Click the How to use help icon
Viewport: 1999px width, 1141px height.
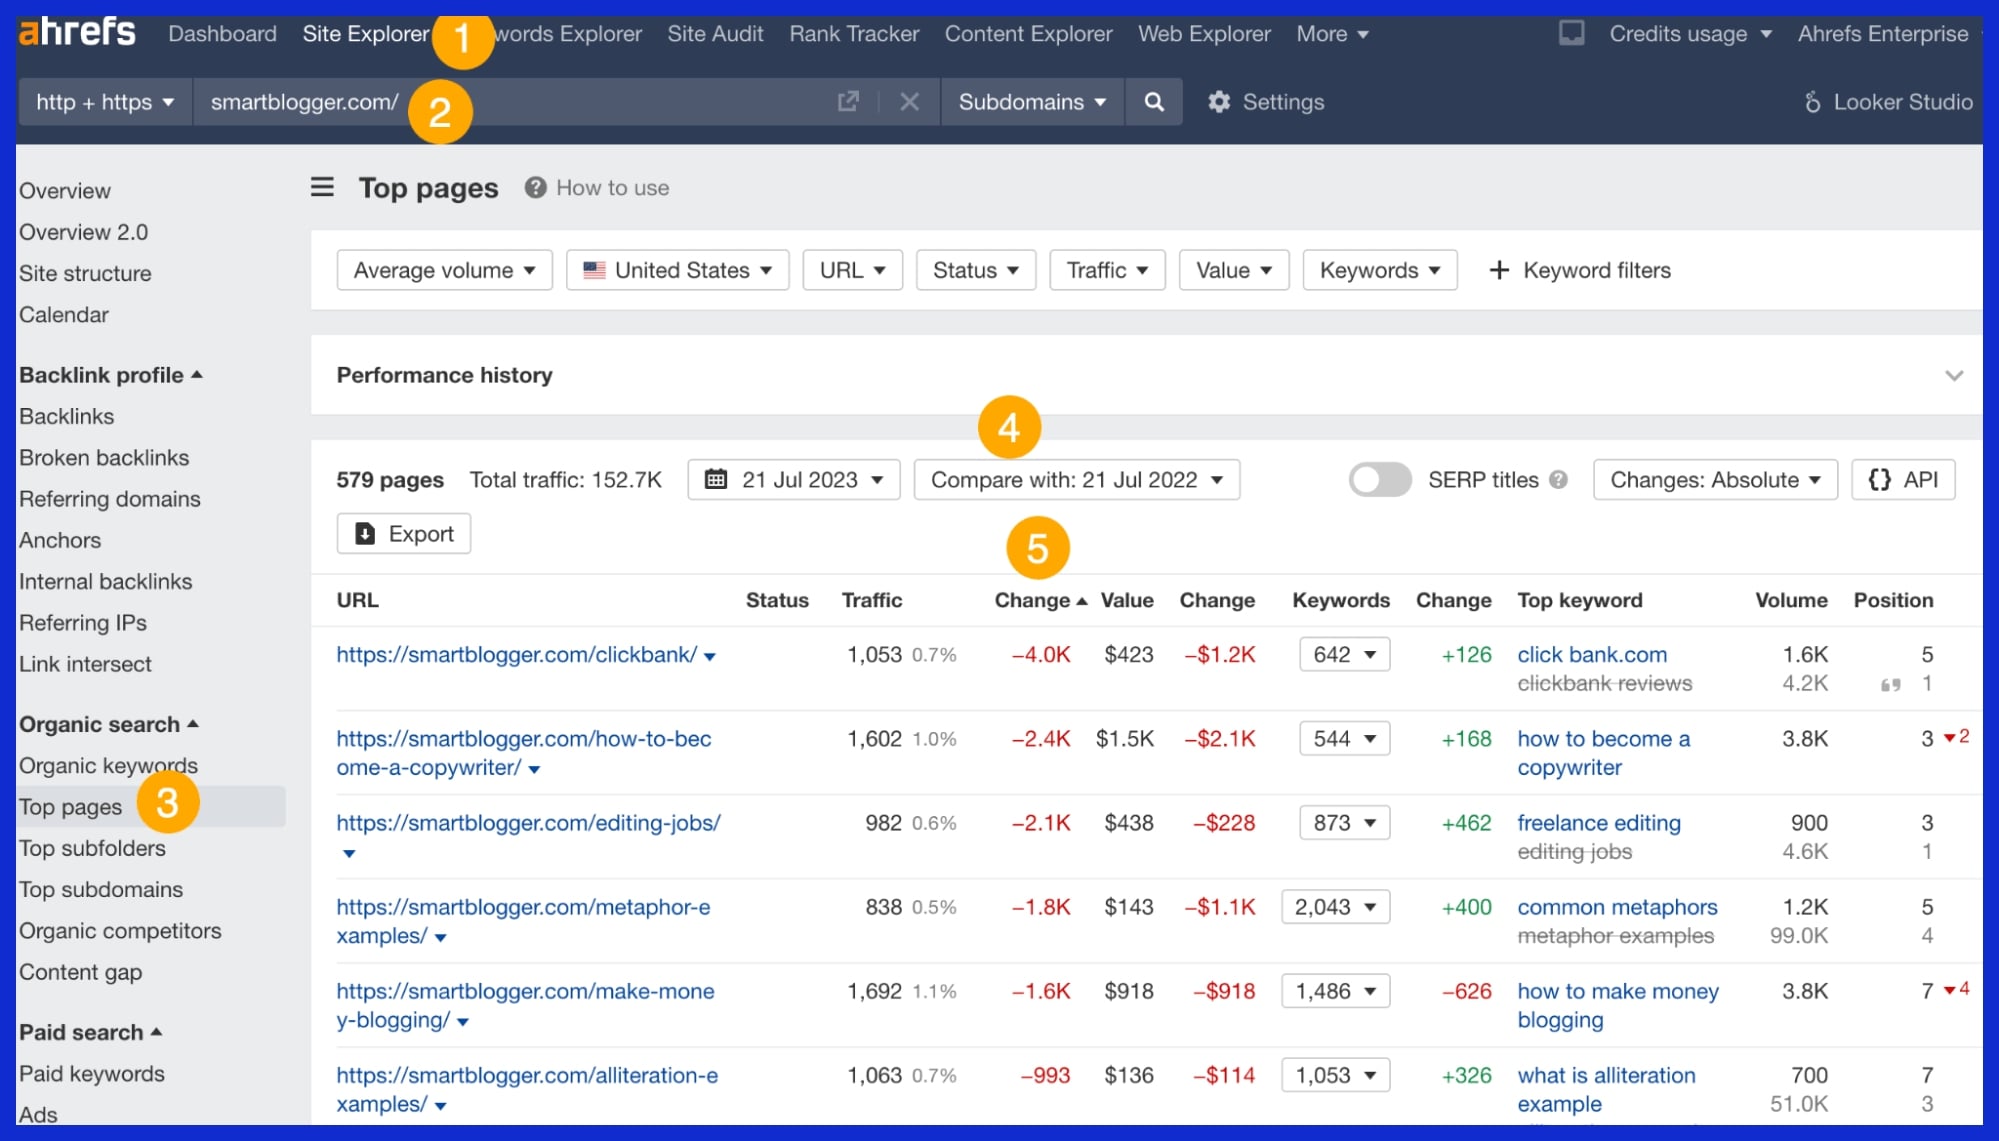pyautogui.click(x=536, y=188)
